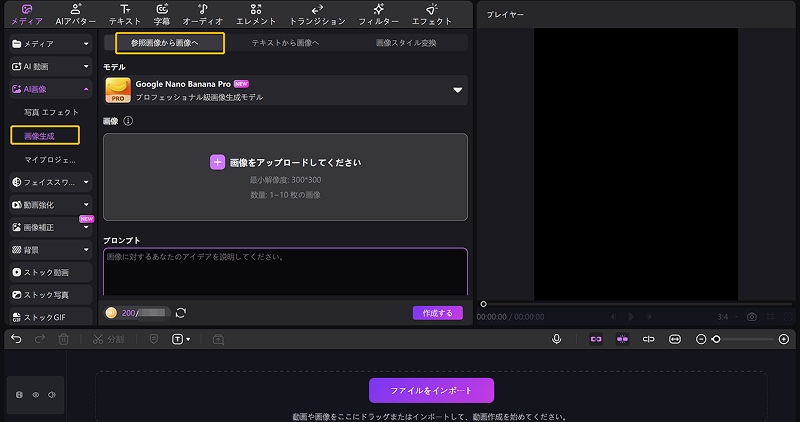
Task: Open the オーディオ tab
Action: pos(203,15)
